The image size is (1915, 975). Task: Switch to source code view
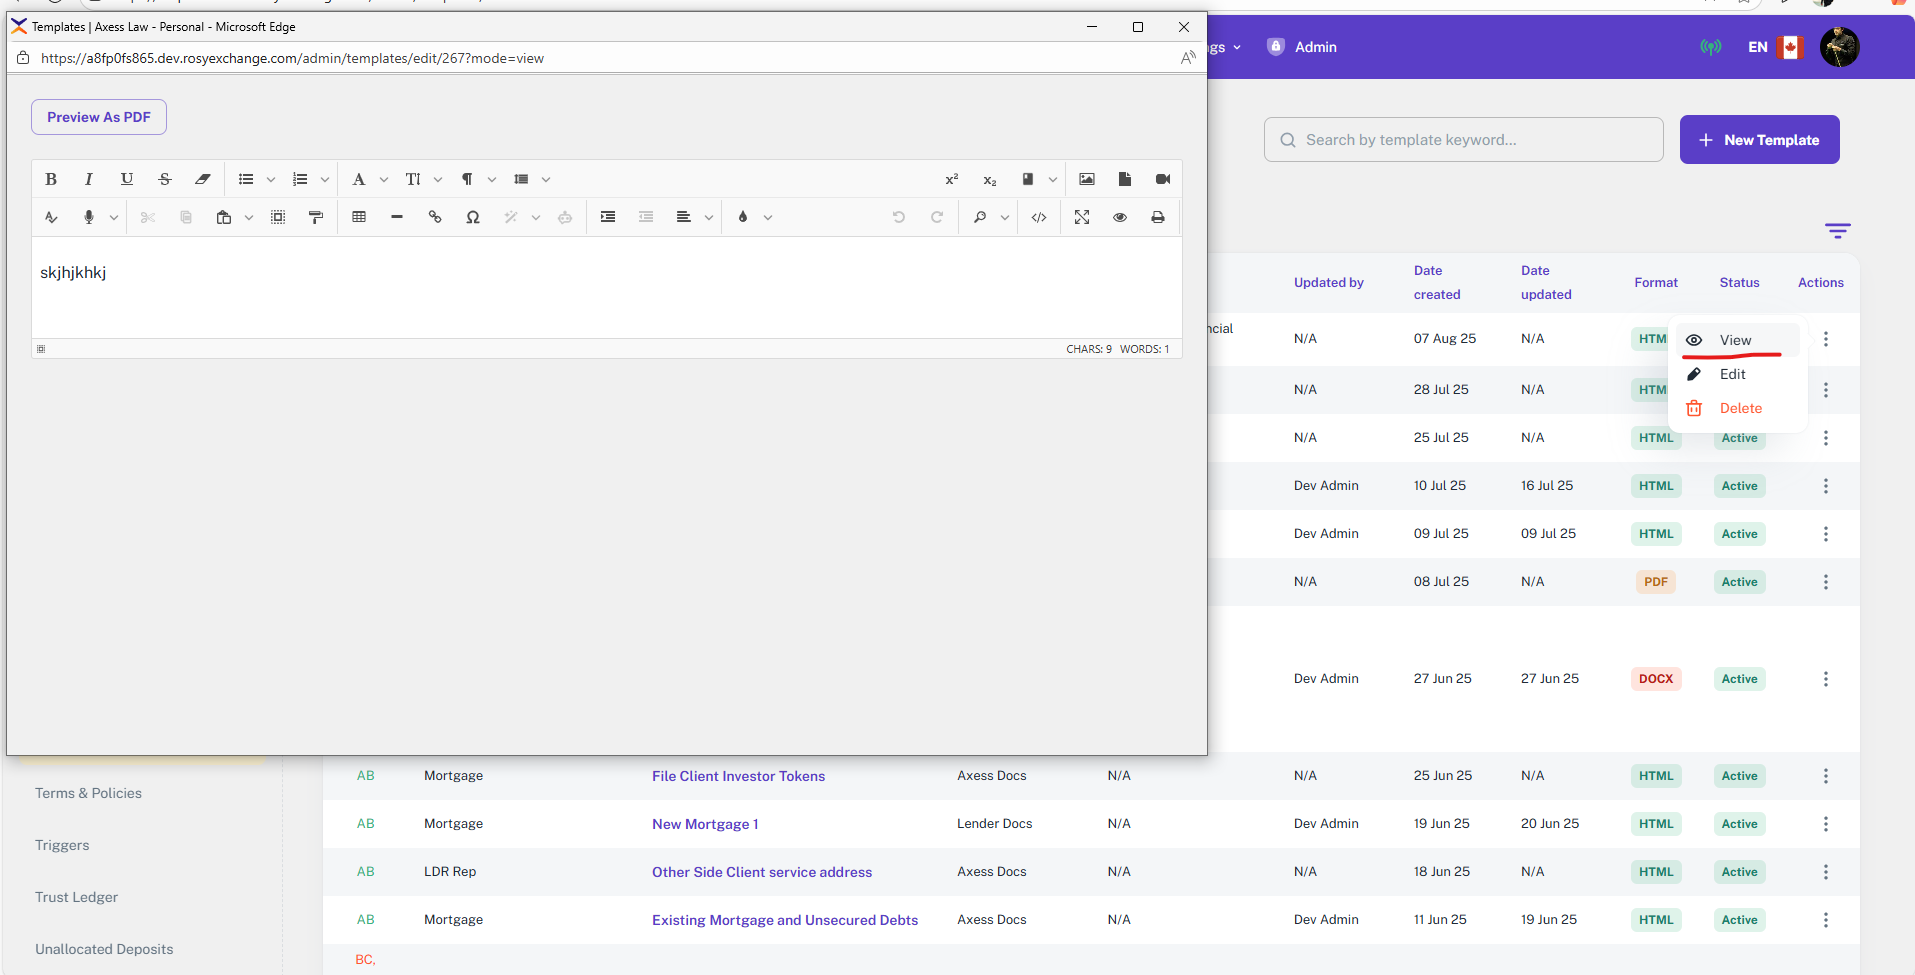[x=1039, y=217]
